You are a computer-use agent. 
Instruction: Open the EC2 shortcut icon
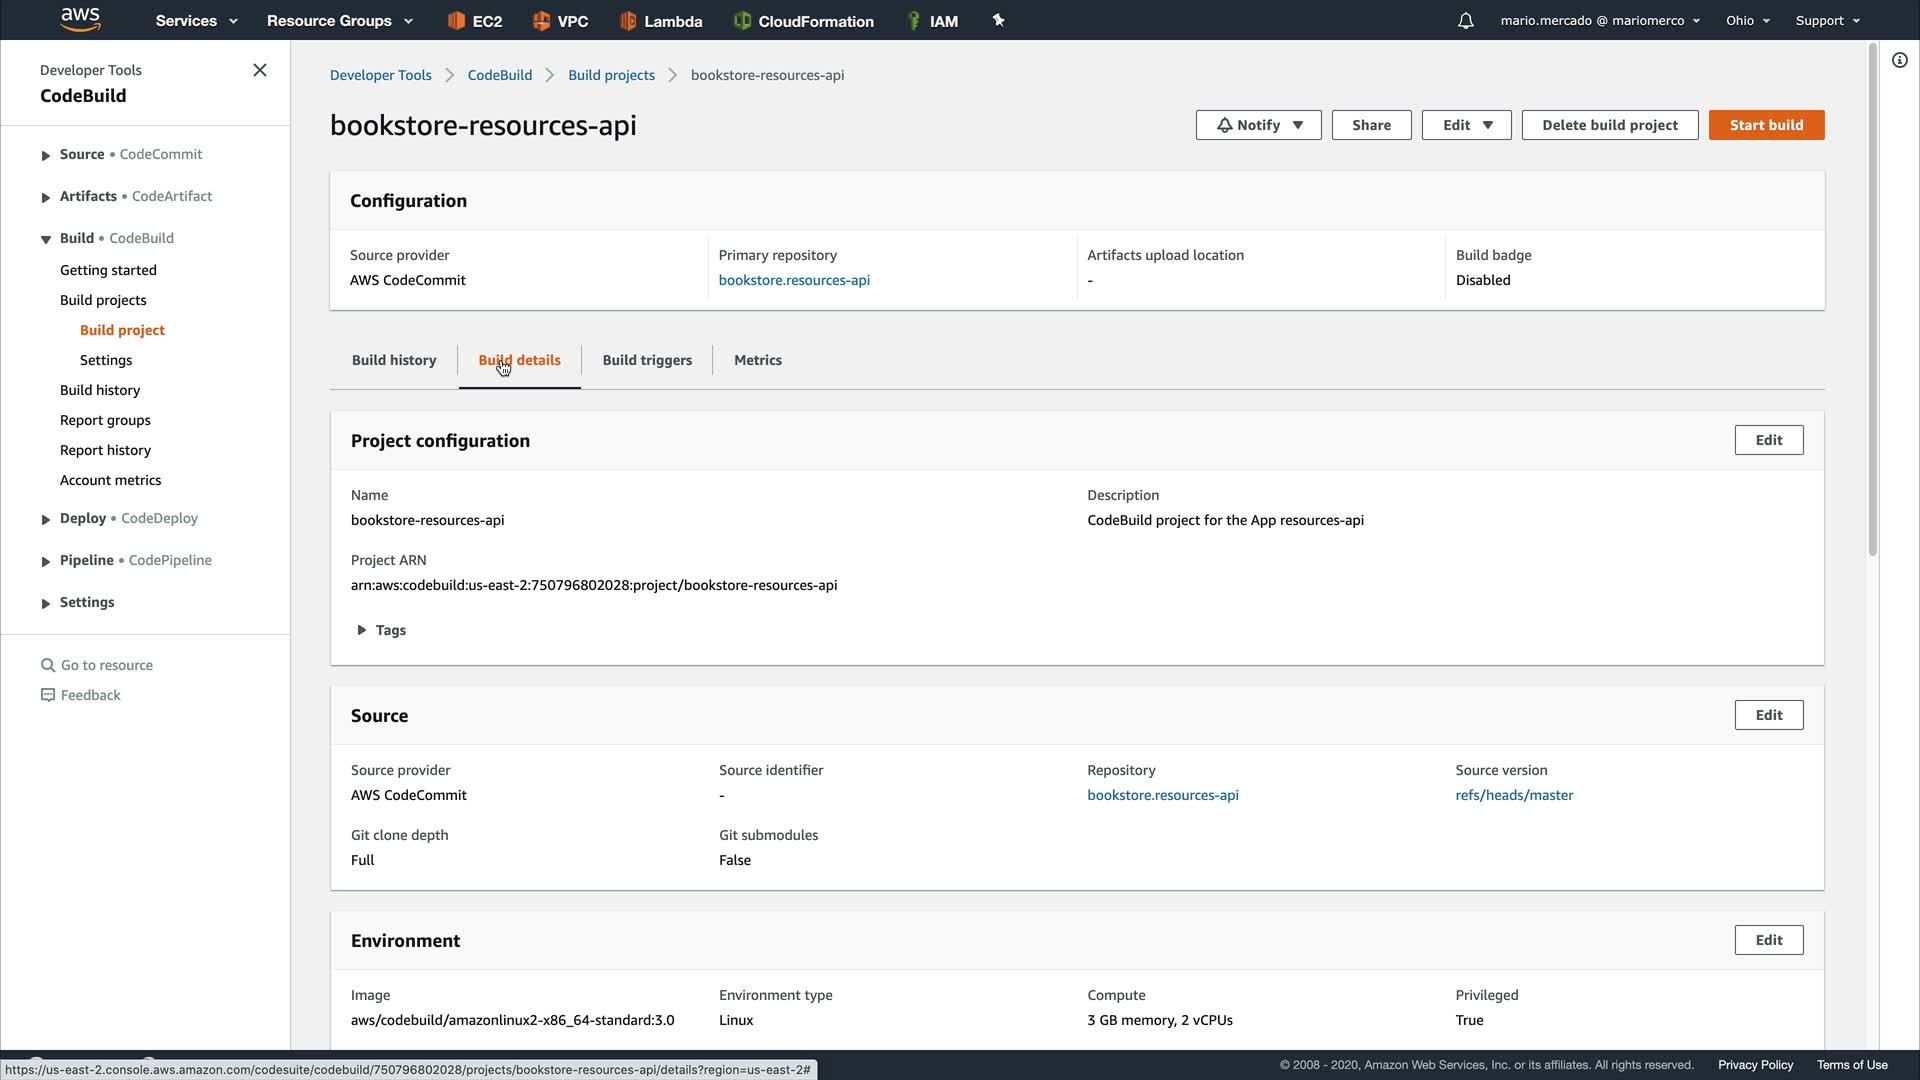457,21
